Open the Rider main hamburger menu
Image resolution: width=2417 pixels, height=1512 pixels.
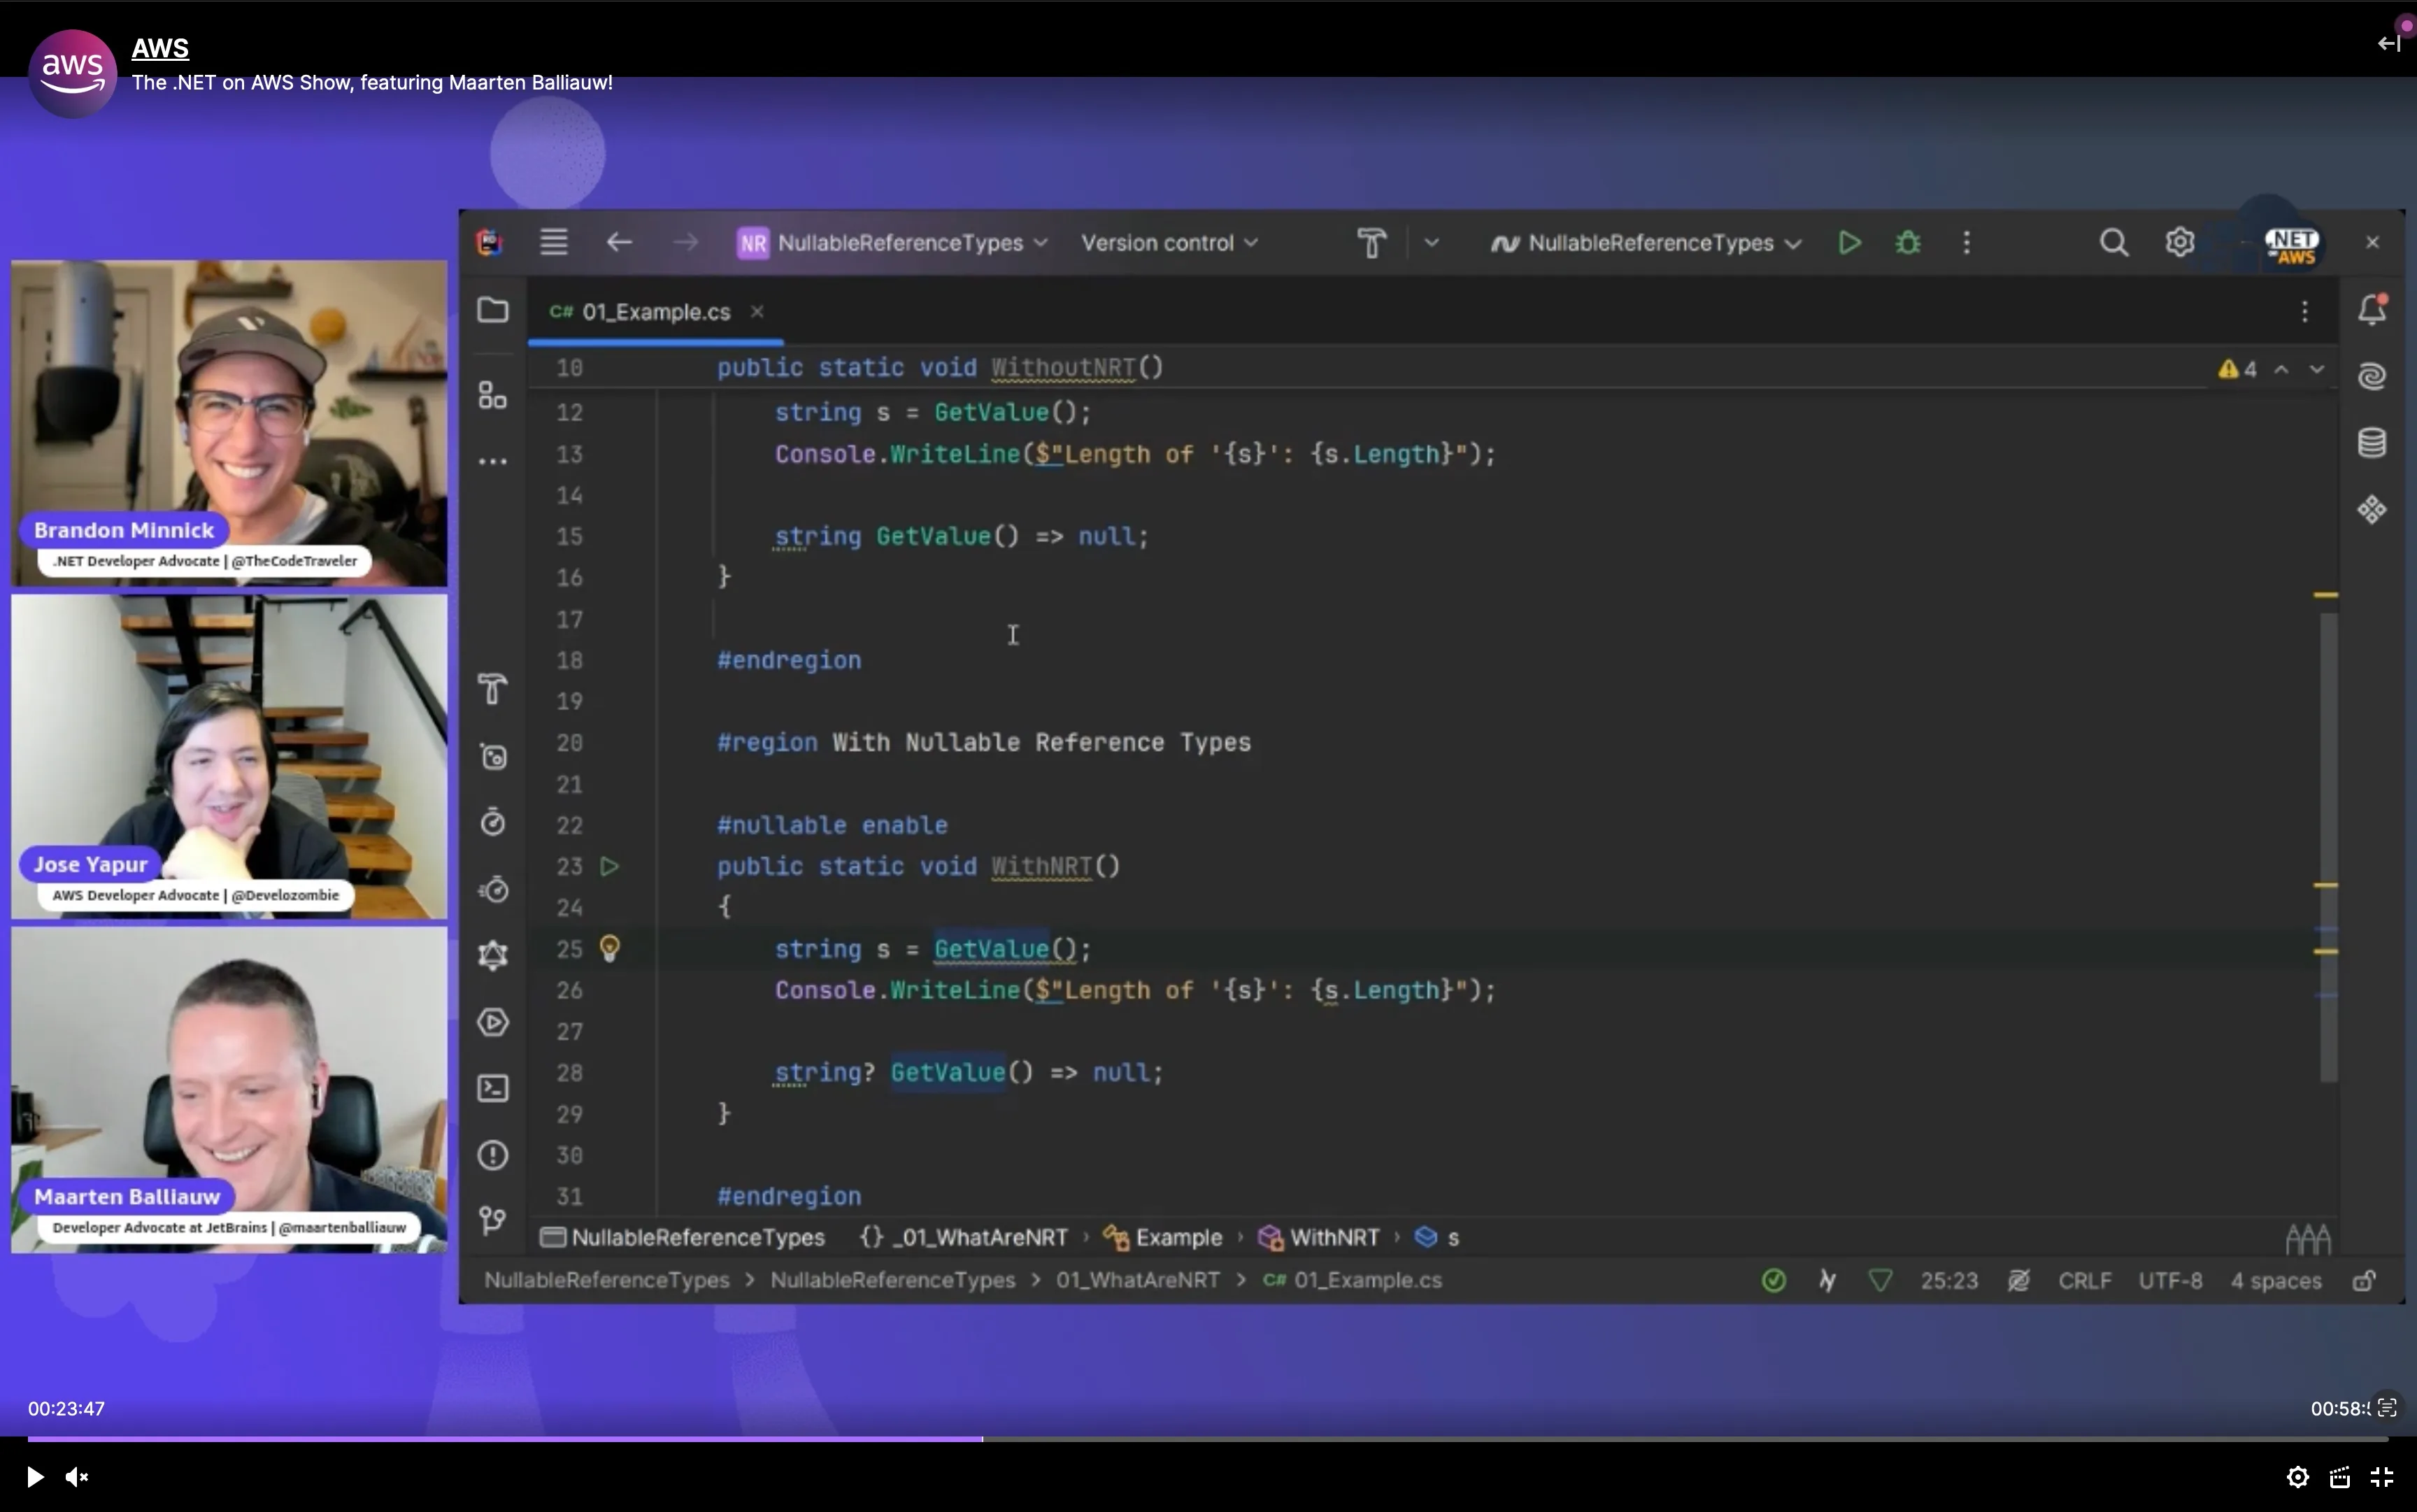click(x=554, y=242)
